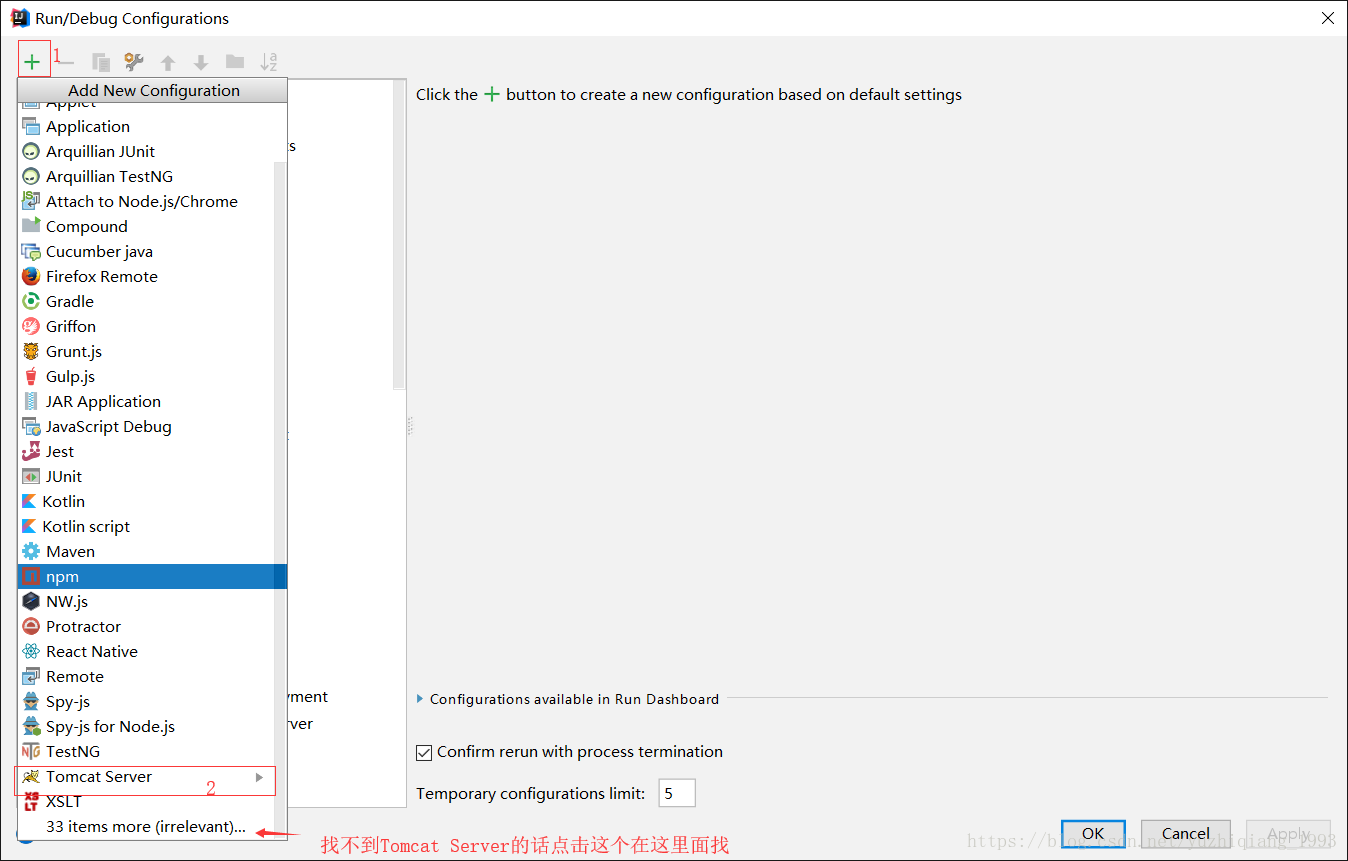Select the JAR Application icon
1348x861 pixels.
[31, 401]
